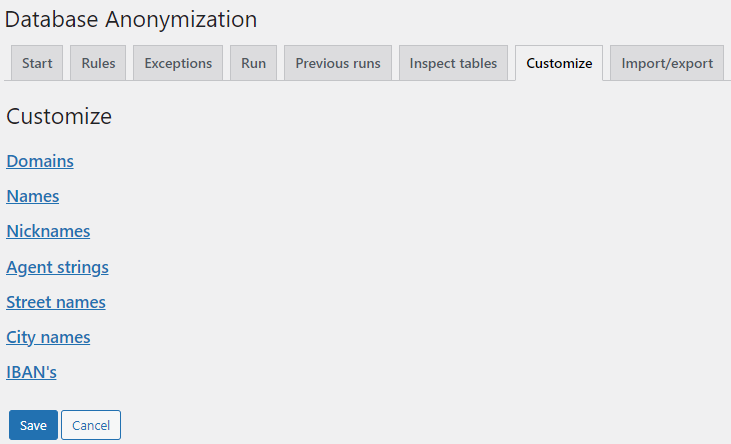
Task: Click the active Customize tab
Action: point(559,63)
